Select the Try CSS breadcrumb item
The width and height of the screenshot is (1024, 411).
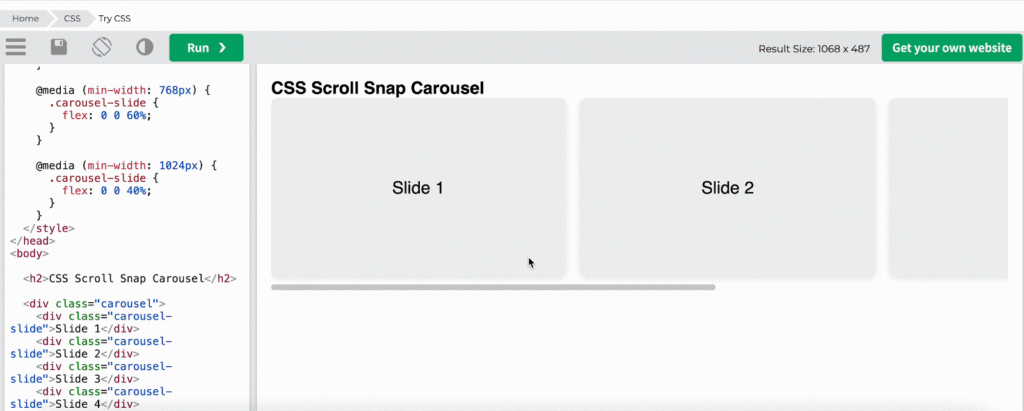pyautogui.click(x=114, y=18)
